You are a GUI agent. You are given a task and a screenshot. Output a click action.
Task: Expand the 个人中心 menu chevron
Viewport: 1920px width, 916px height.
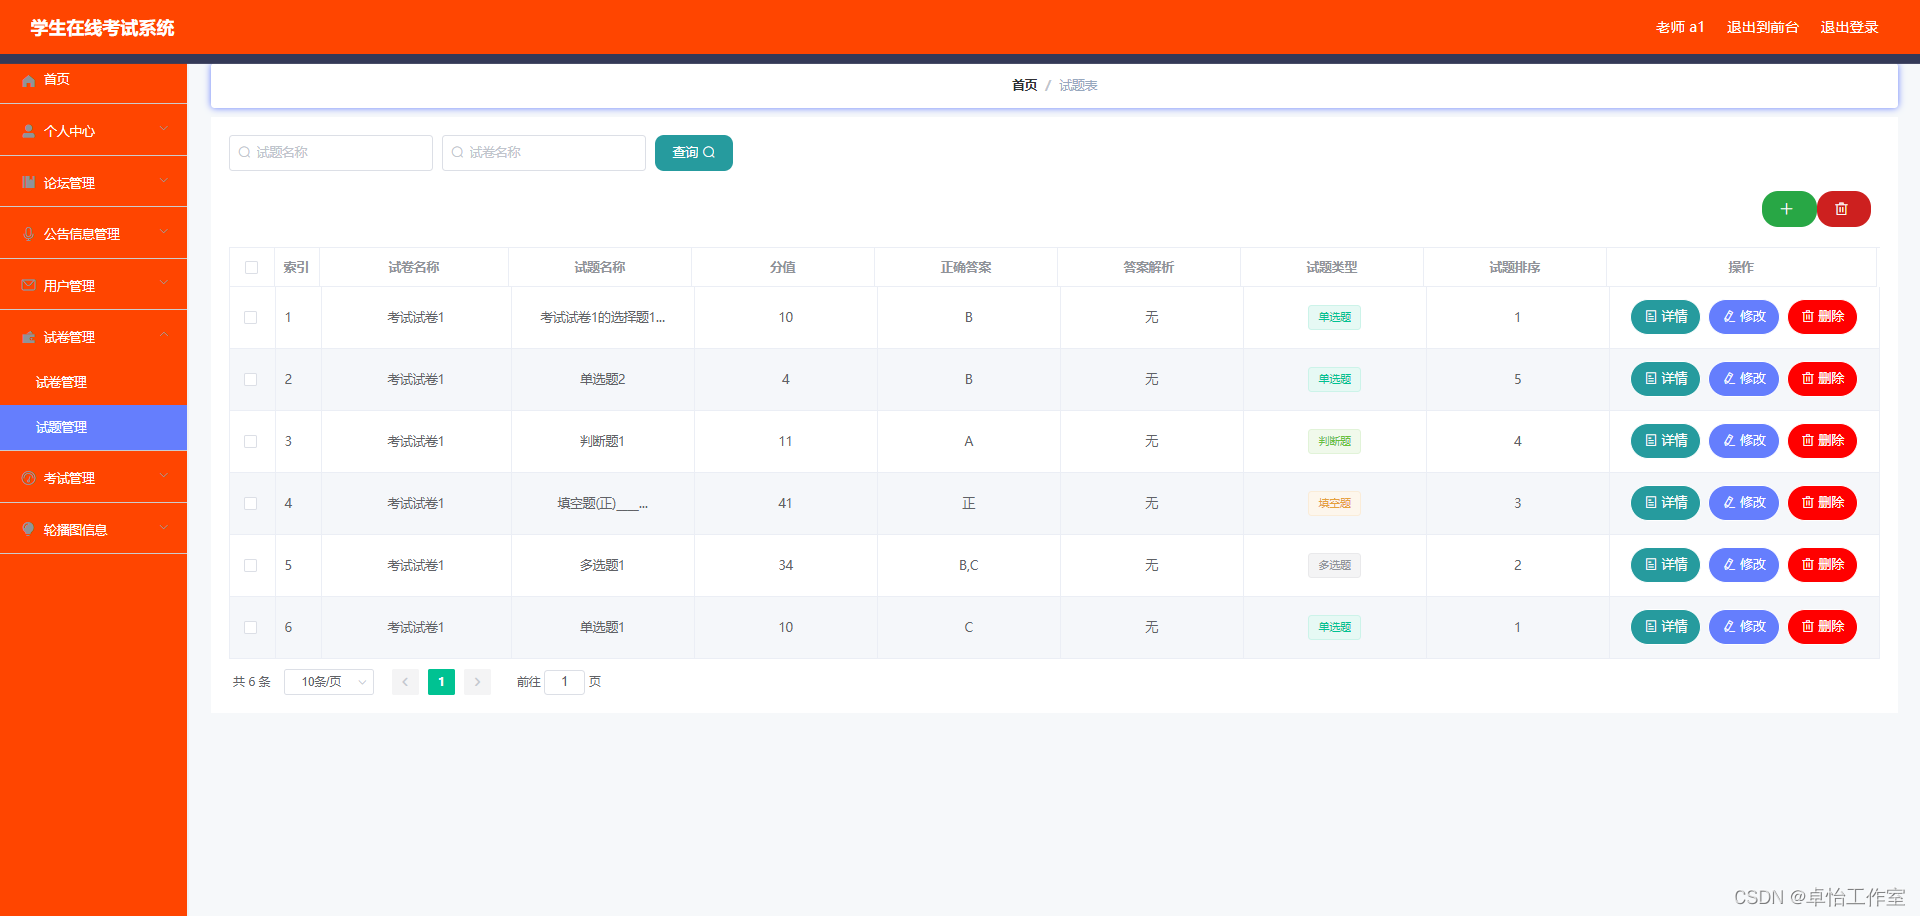[x=164, y=129]
